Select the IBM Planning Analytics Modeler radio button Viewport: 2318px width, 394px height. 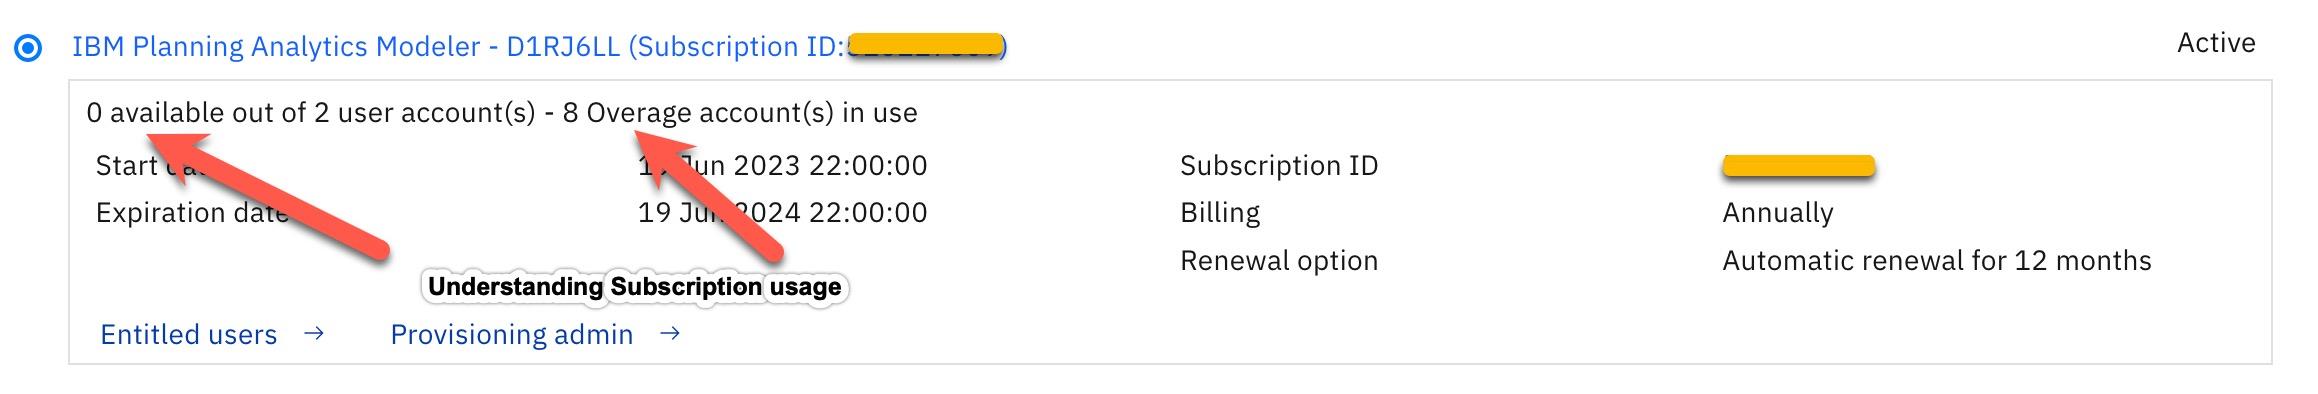pyautogui.click(x=28, y=47)
